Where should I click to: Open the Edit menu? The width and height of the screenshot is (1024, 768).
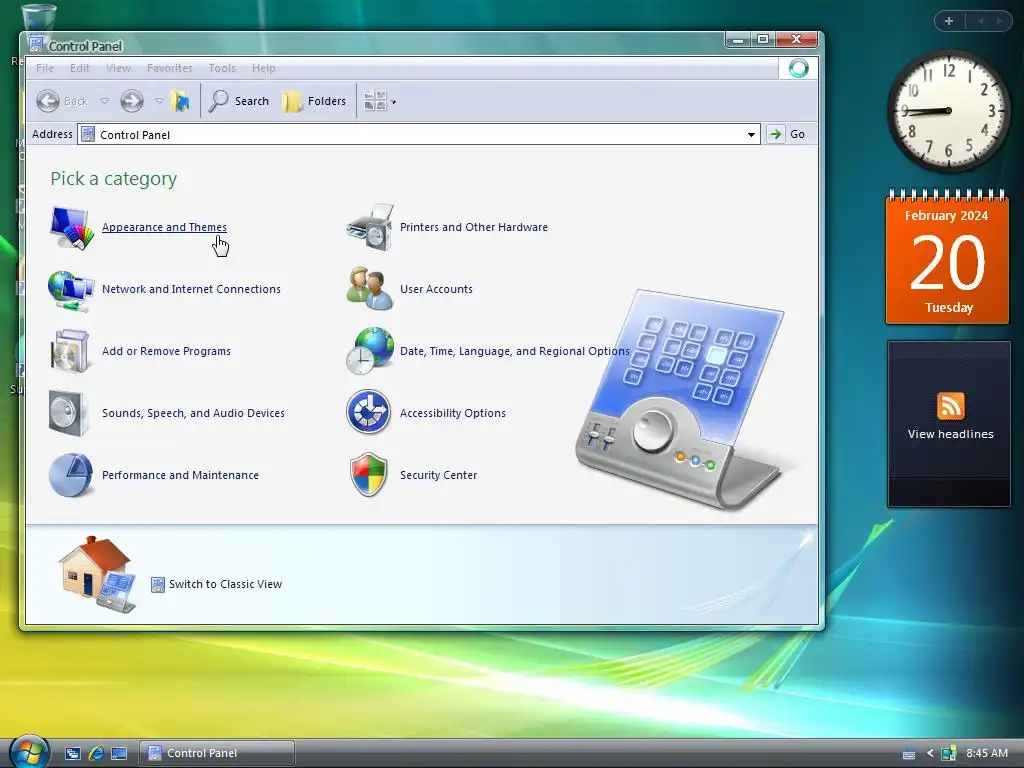tap(80, 68)
